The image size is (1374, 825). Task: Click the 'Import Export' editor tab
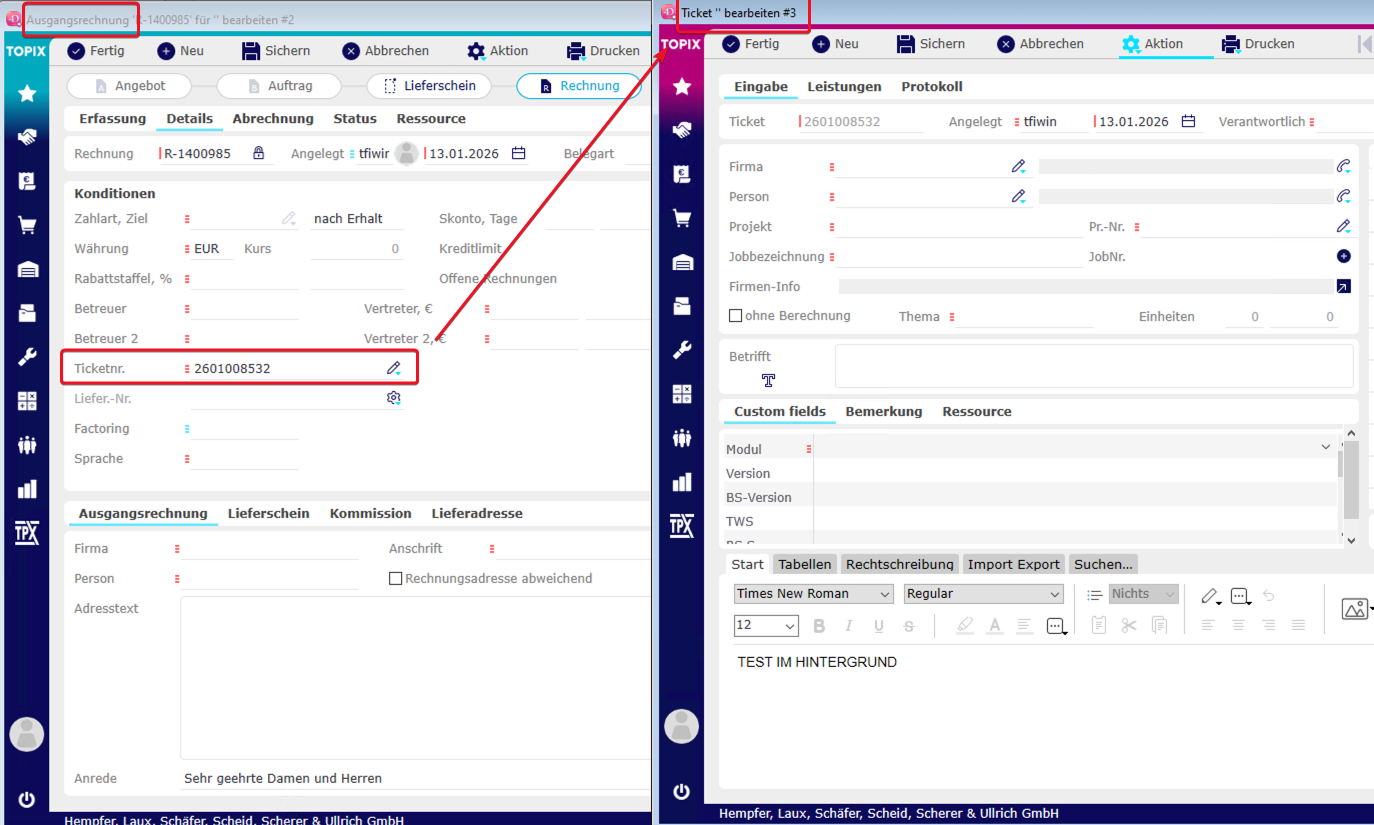(1013, 565)
